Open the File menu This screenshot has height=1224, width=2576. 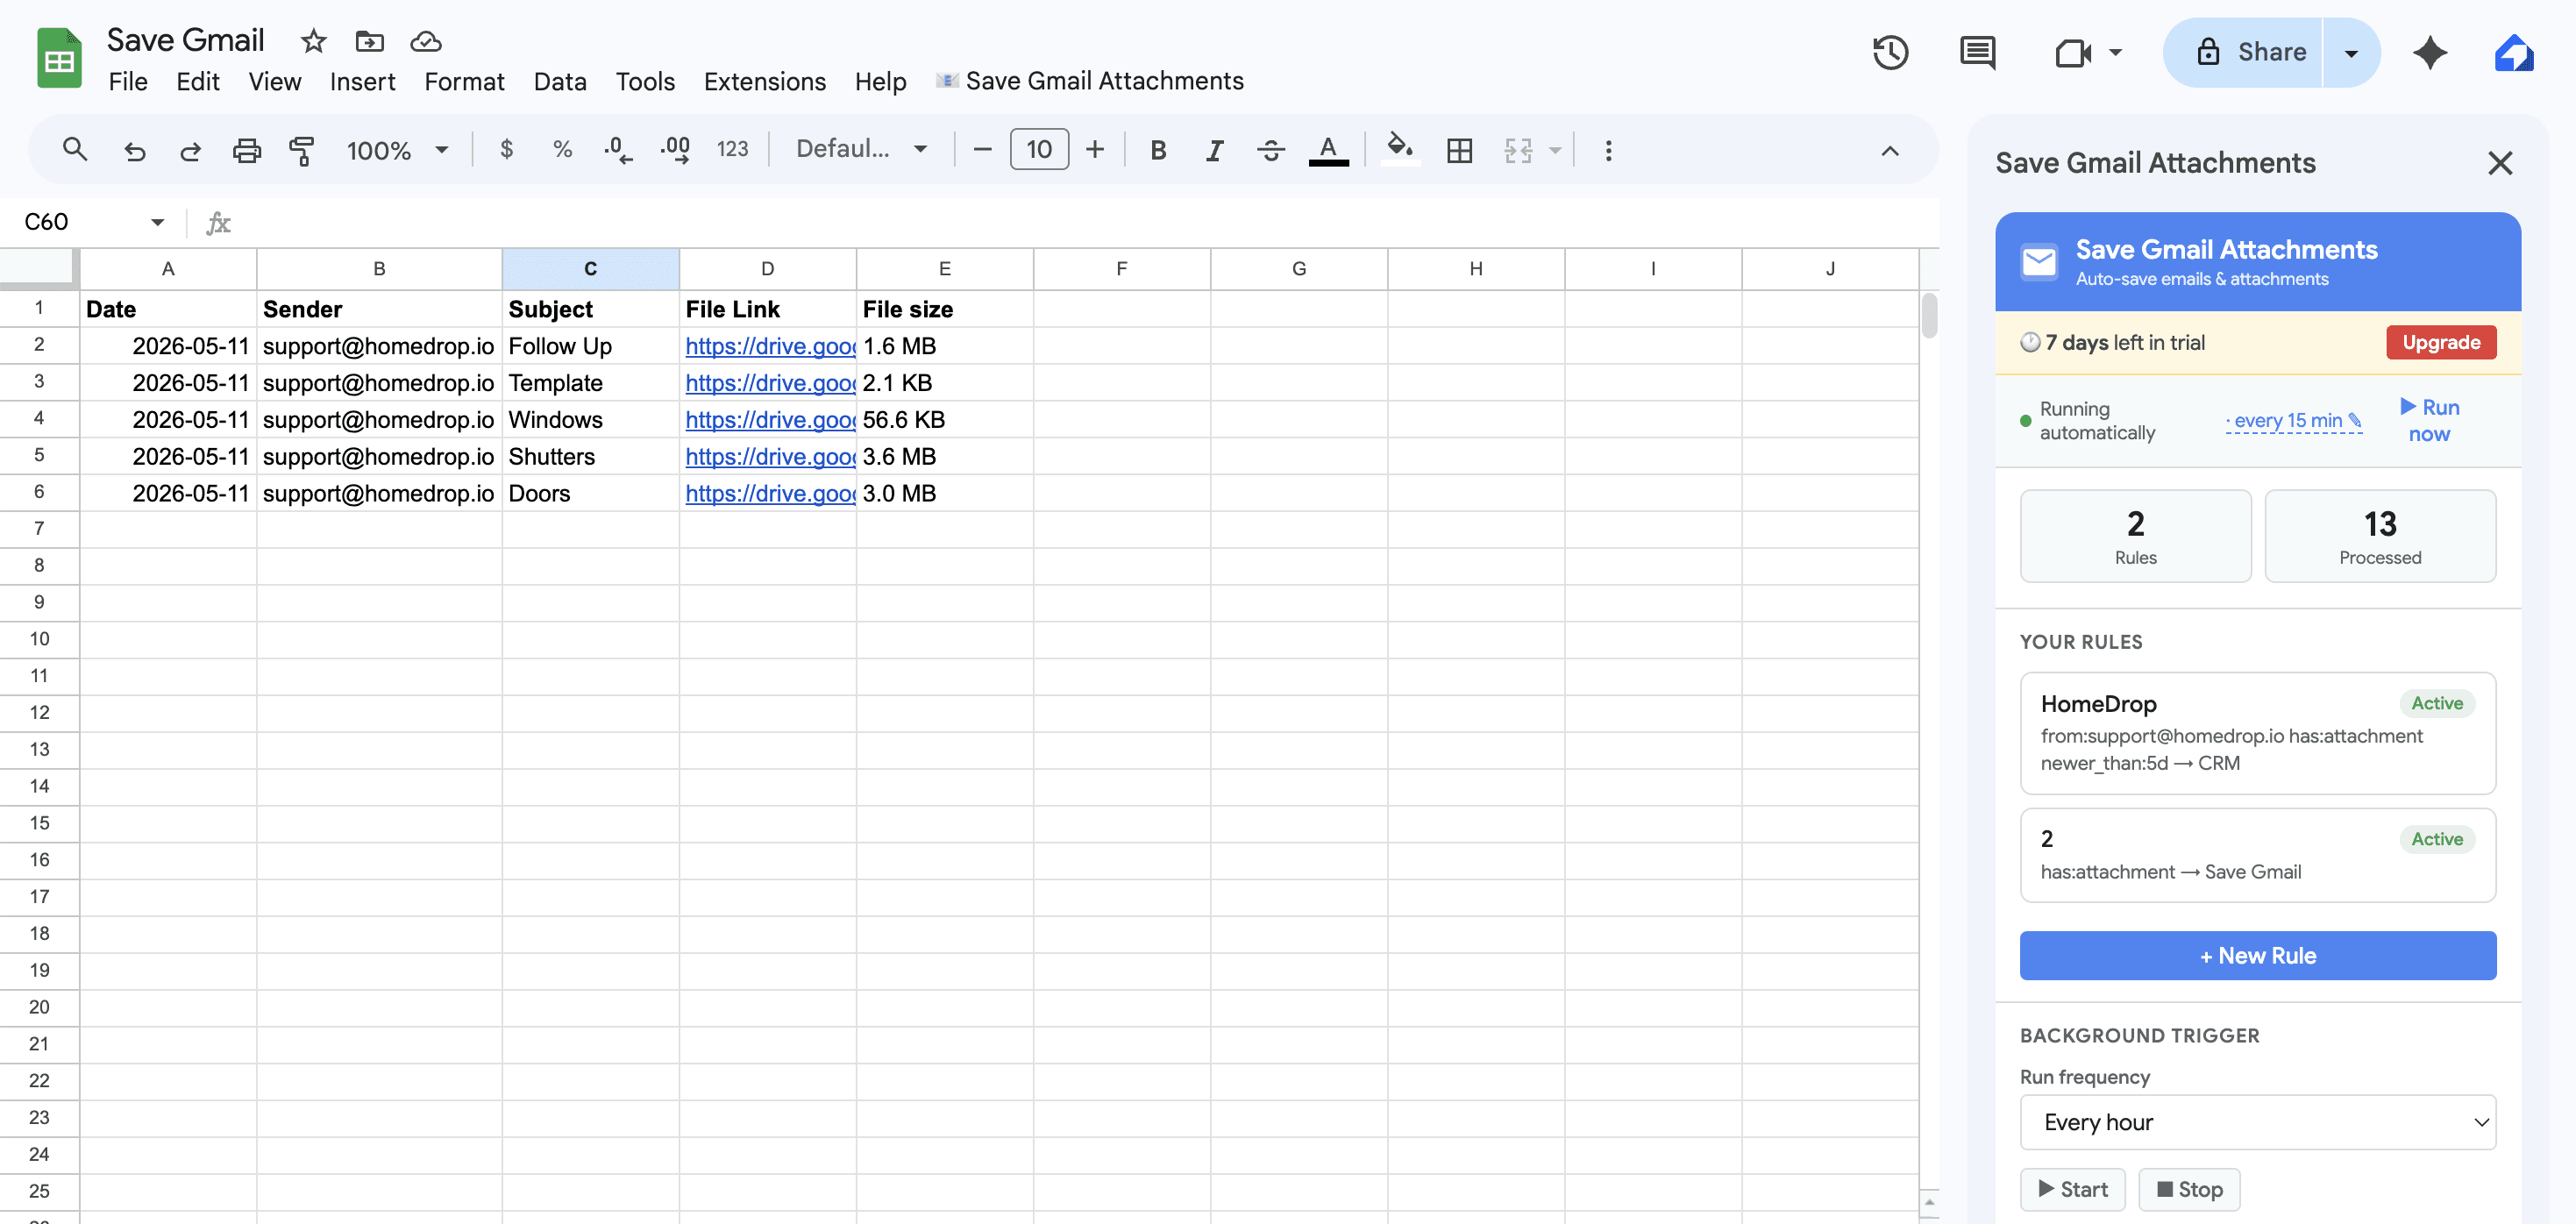pyautogui.click(x=128, y=82)
